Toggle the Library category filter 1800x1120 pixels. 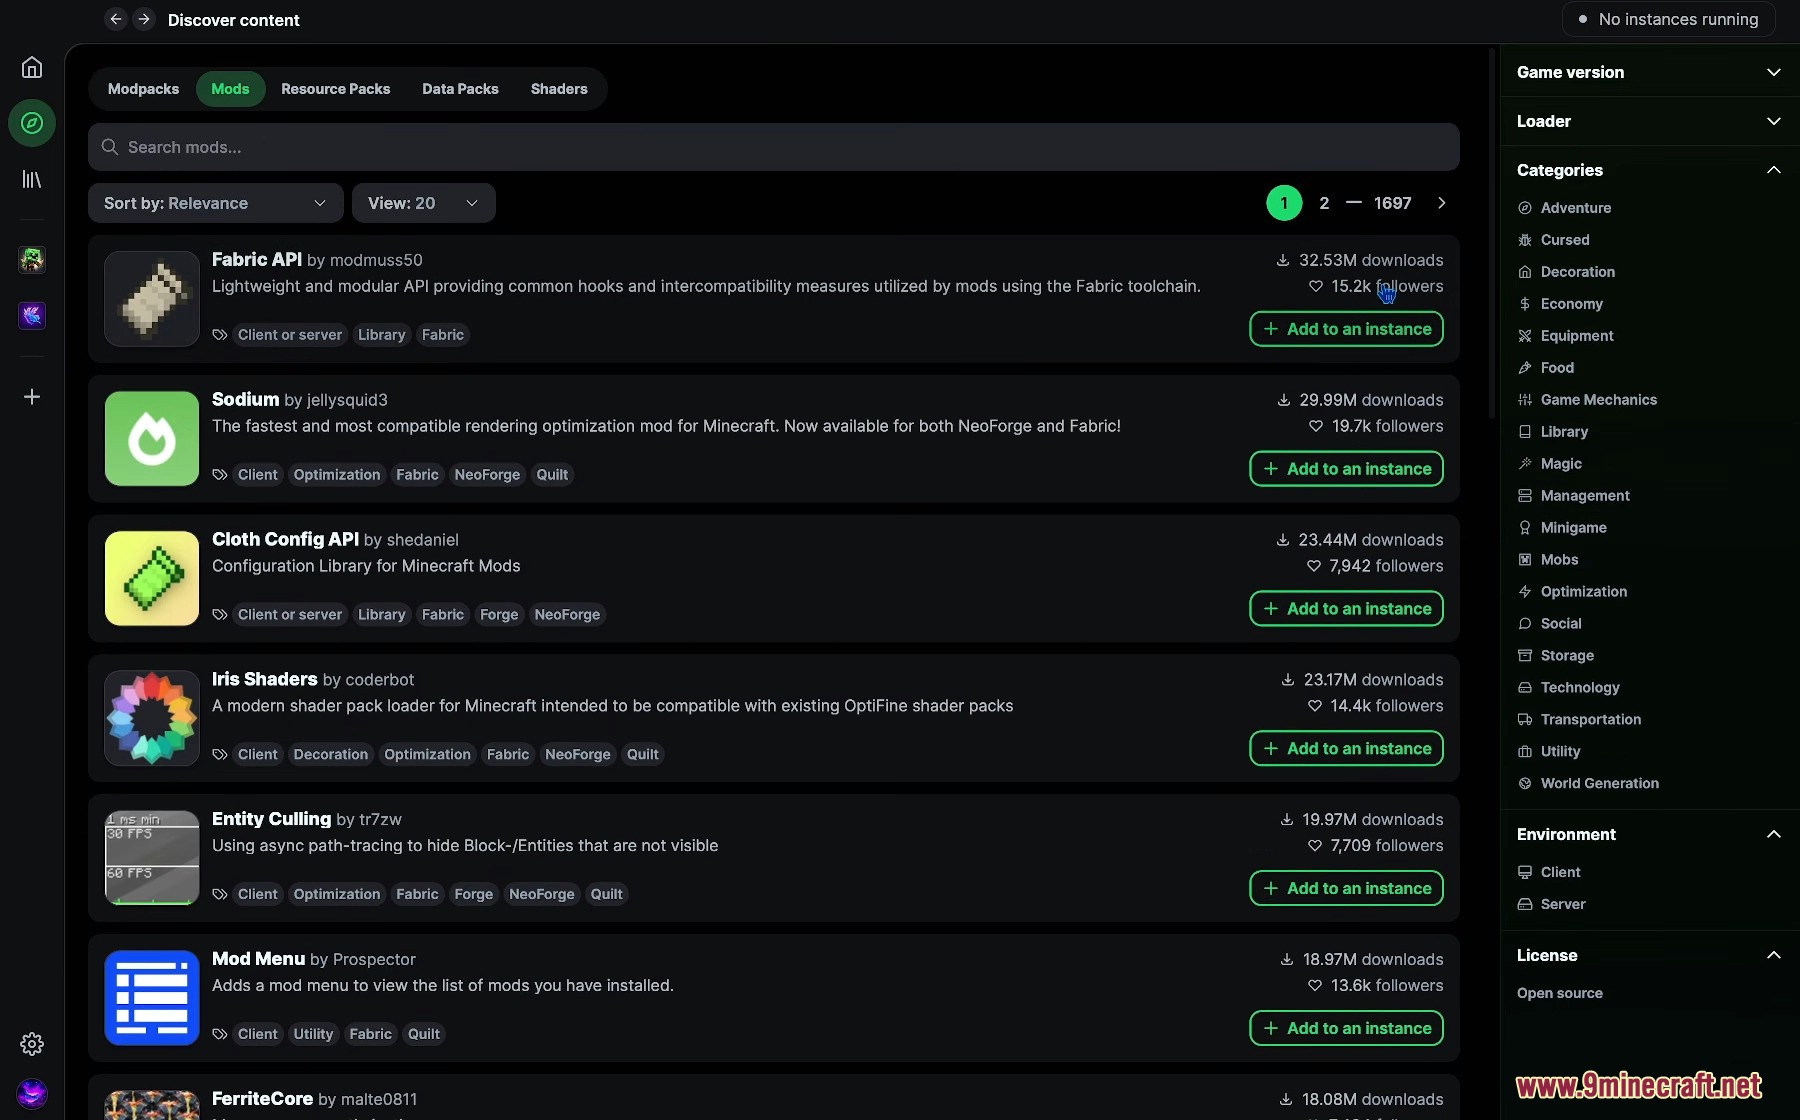point(1553,432)
